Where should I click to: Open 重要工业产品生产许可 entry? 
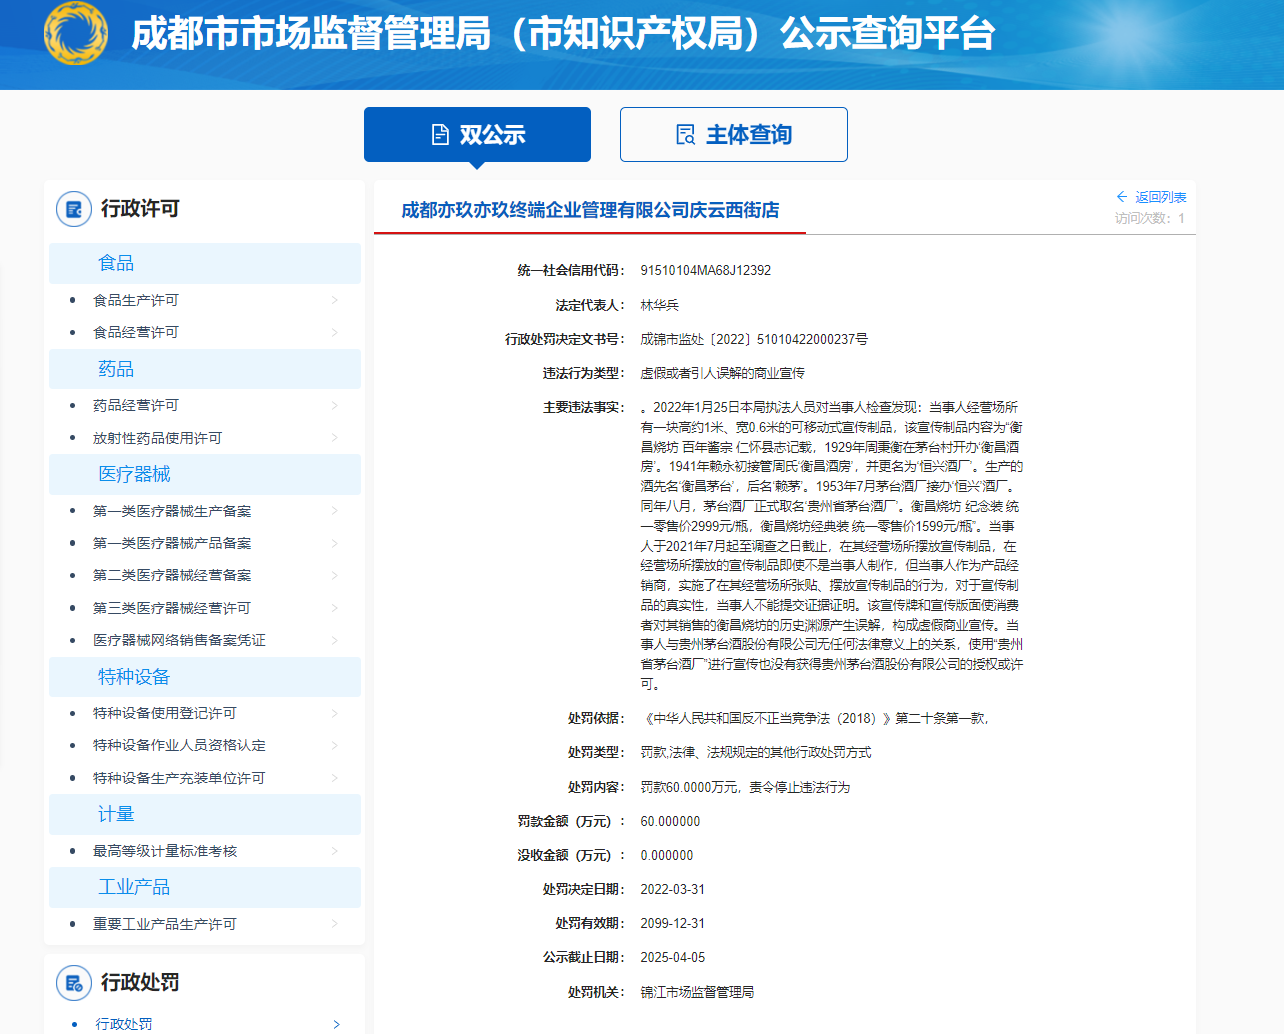click(165, 924)
